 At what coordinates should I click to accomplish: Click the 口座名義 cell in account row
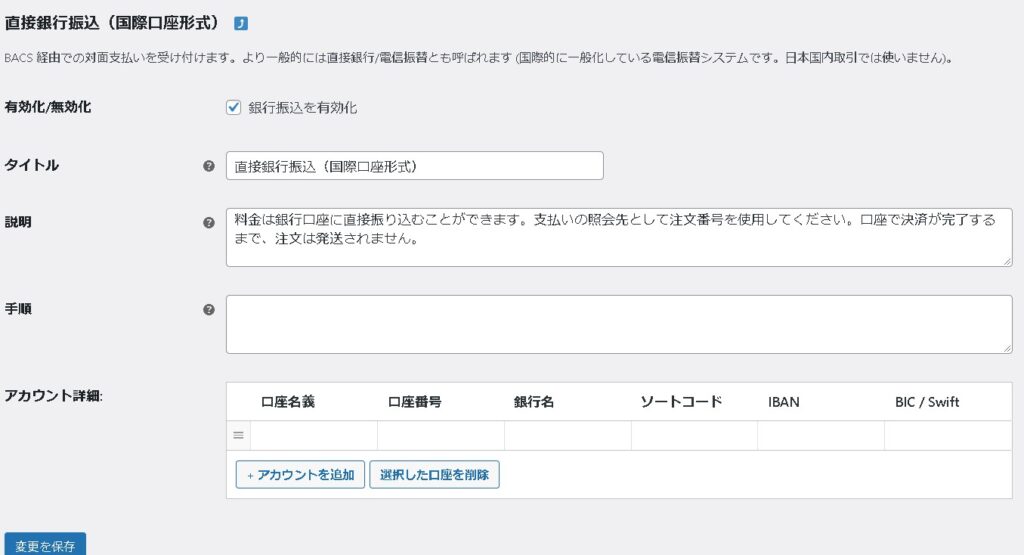tap(313, 435)
